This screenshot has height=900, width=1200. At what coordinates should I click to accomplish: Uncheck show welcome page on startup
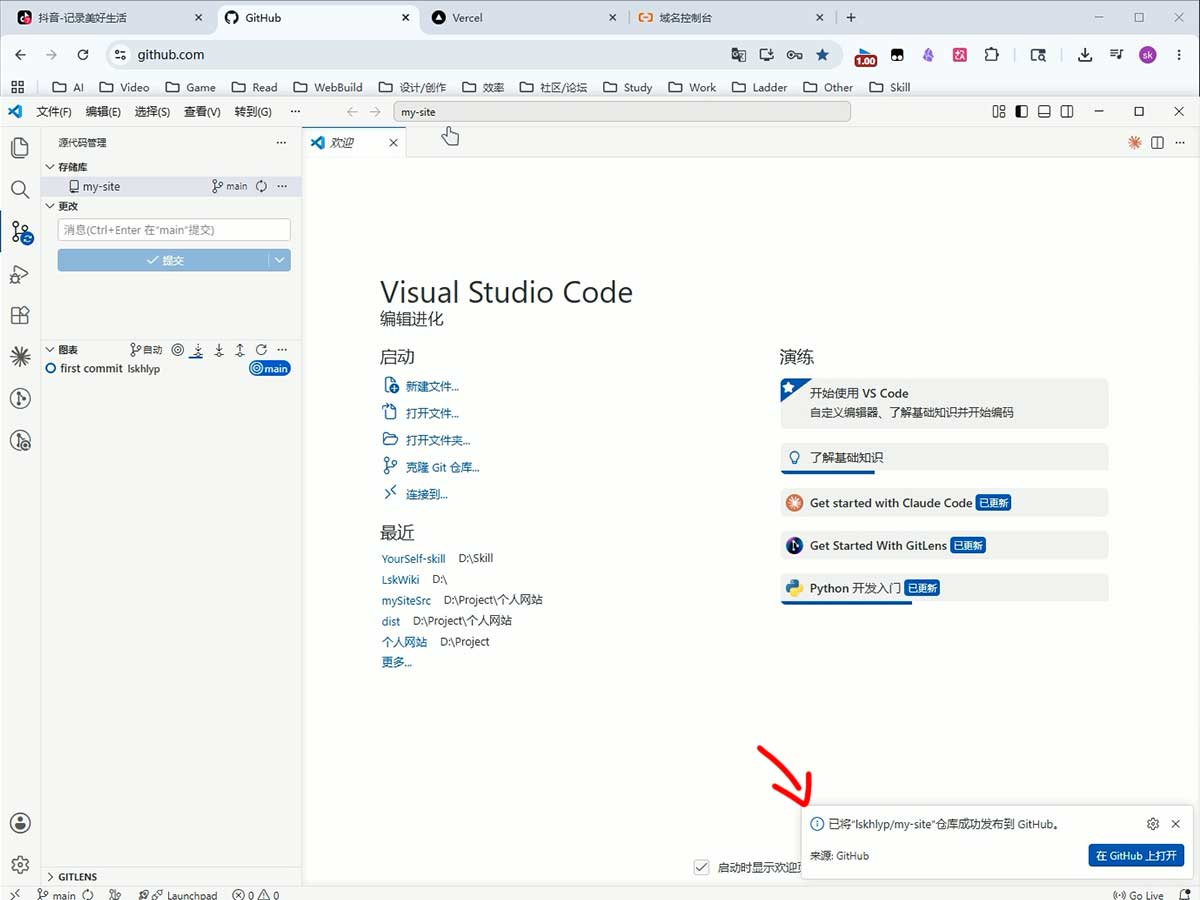pyautogui.click(x=701, y=867)
